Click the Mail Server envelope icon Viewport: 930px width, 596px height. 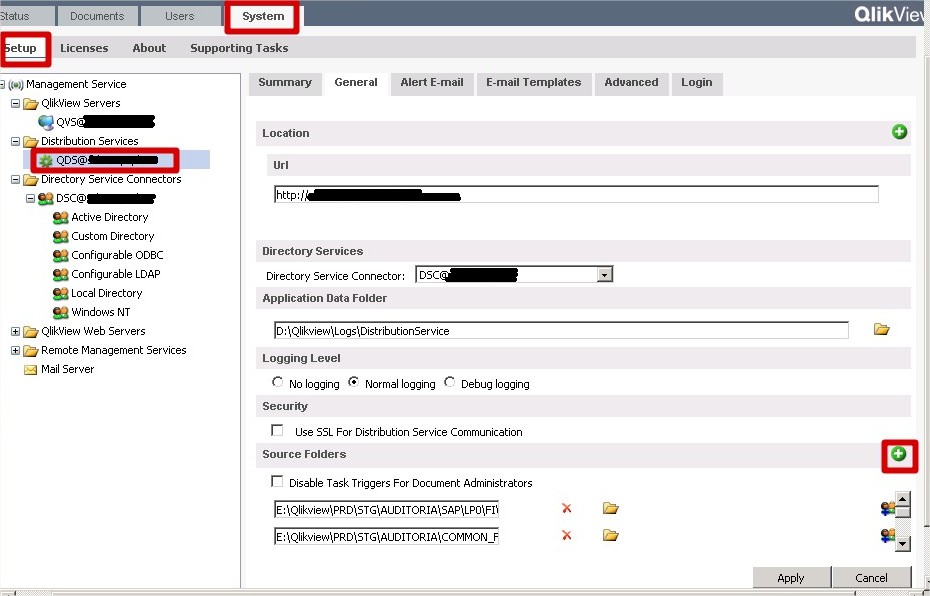click(30, 369)
